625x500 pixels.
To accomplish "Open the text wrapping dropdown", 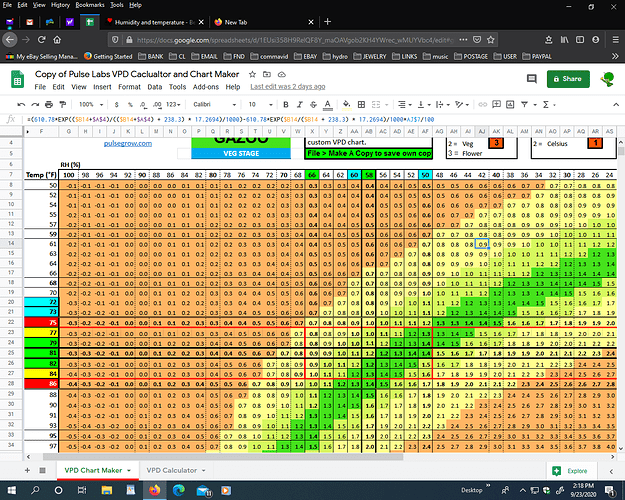I will click(442, 104).
